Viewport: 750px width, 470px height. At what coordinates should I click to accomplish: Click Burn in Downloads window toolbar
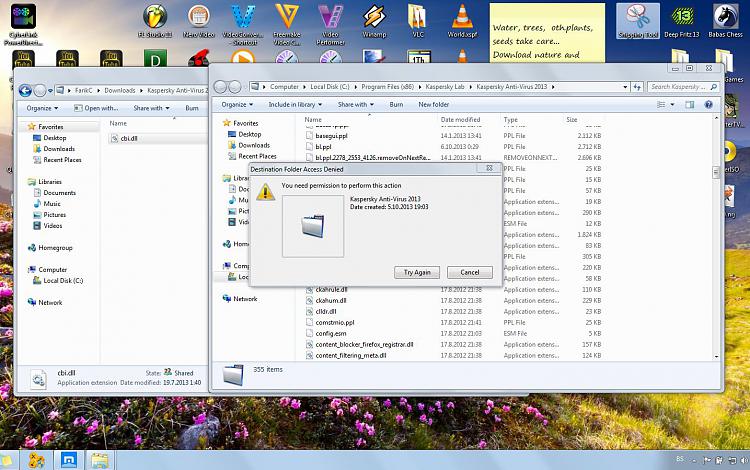(x=192, y=108)
